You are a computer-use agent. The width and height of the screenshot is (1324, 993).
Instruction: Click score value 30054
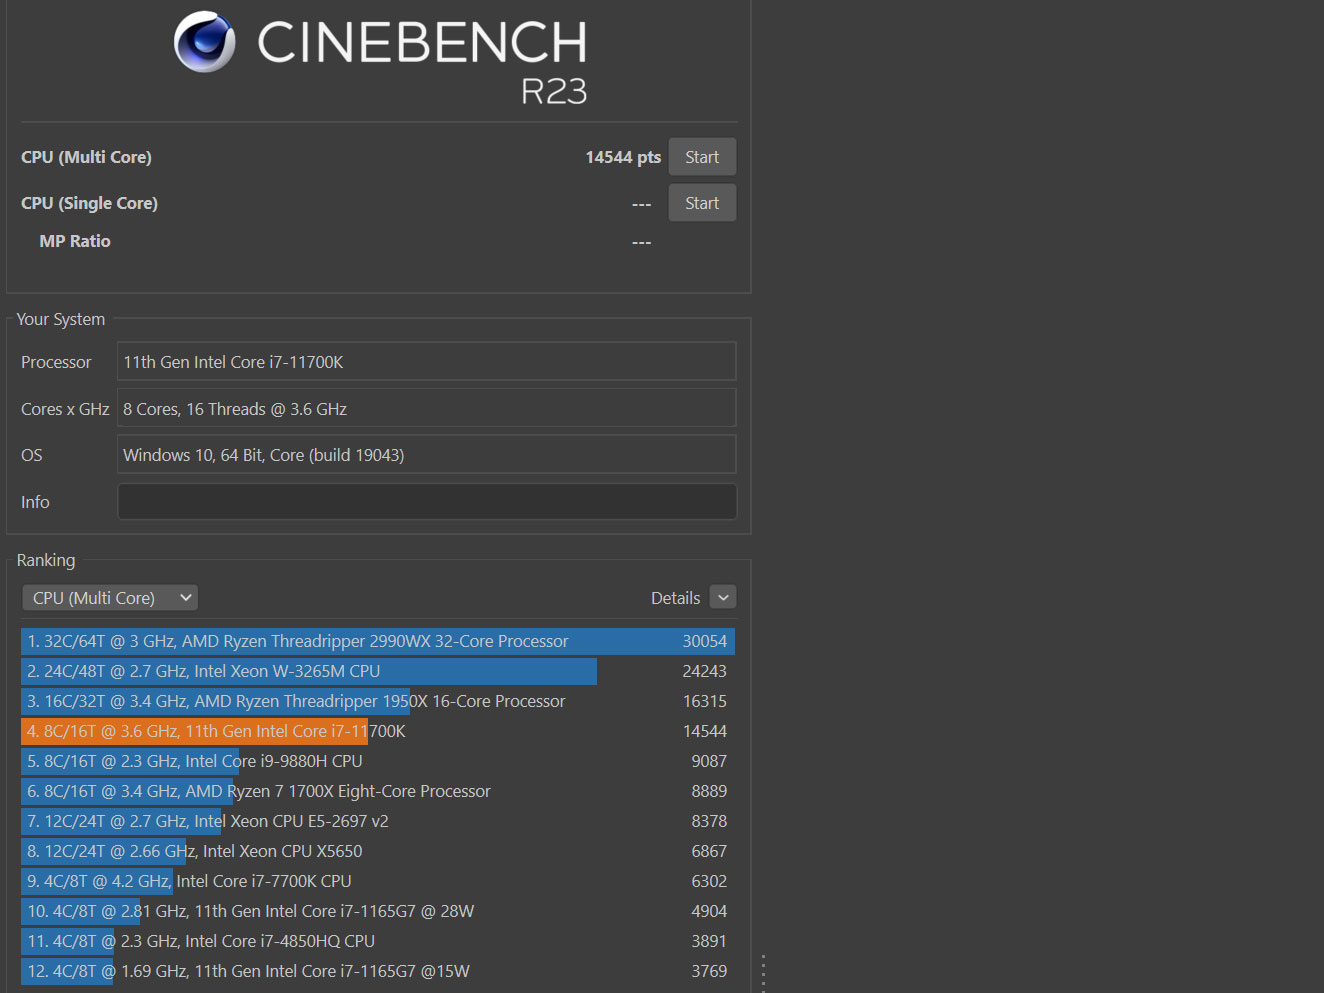[704, 641]
